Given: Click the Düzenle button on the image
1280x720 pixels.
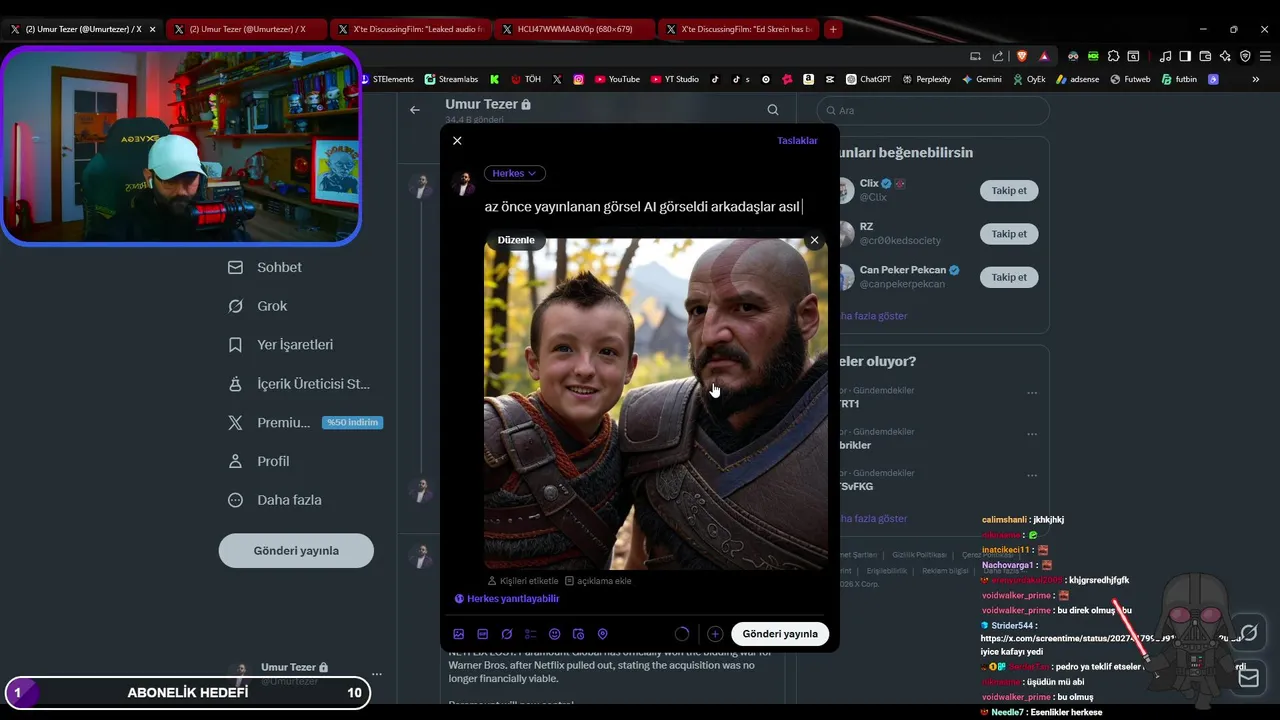Looking at the screenshot, I should (516, 240).
